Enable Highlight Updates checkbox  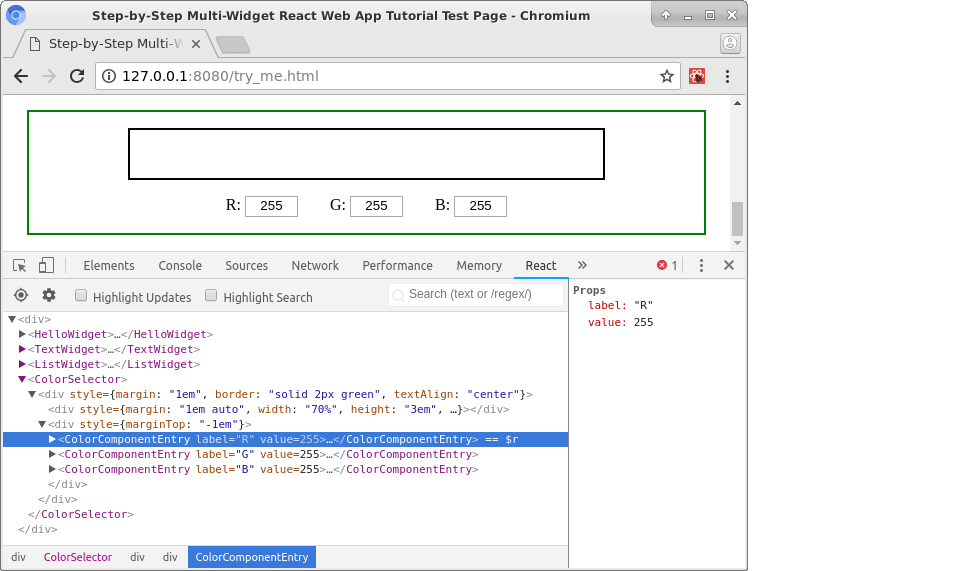click(x=82, y=296)
